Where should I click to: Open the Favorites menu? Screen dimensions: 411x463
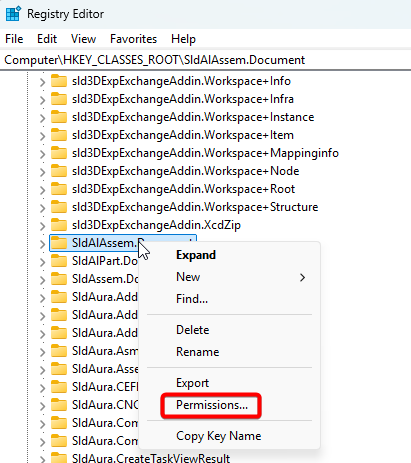click(x=133, y=39)
